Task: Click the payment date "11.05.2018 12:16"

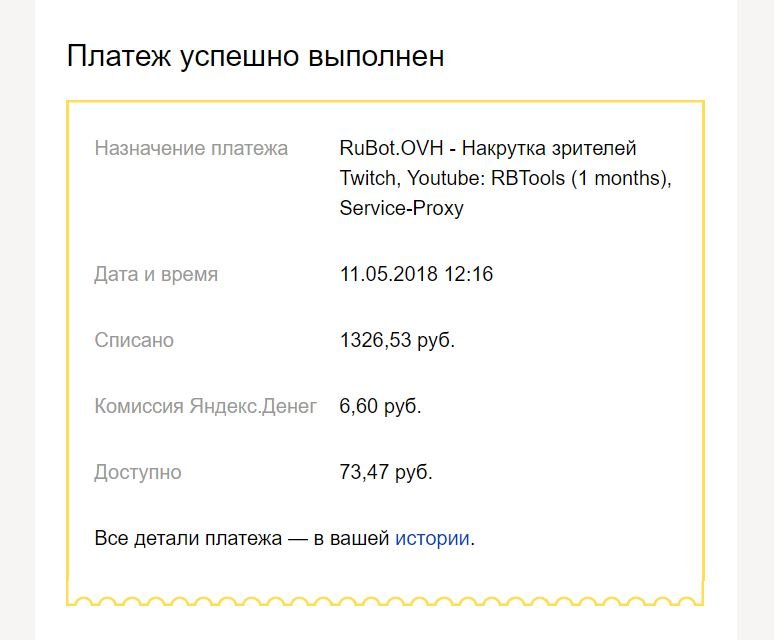Action: [416, 274]
